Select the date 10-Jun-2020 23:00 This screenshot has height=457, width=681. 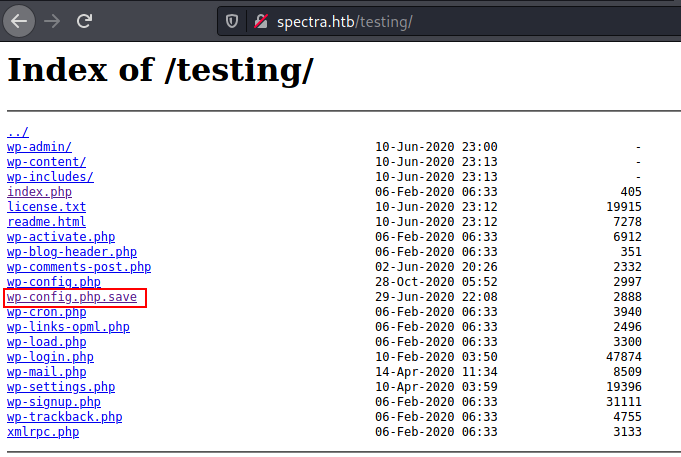click(436, 147)
